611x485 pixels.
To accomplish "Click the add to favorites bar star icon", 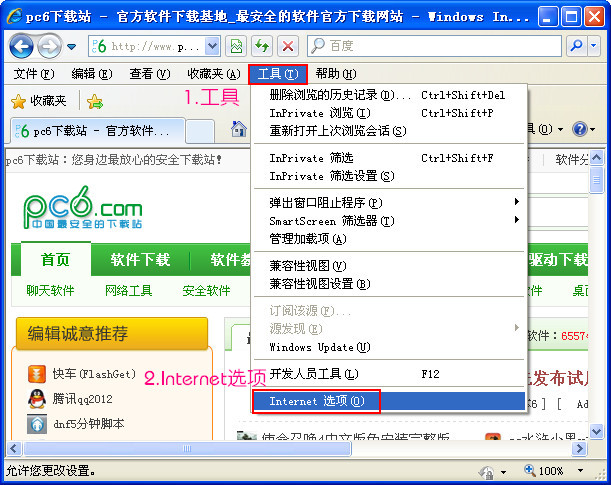I will point(95,102).
